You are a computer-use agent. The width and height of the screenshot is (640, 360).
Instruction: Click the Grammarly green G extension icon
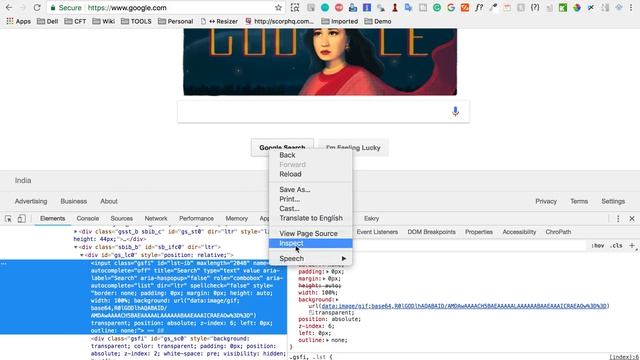coord(437,7)
